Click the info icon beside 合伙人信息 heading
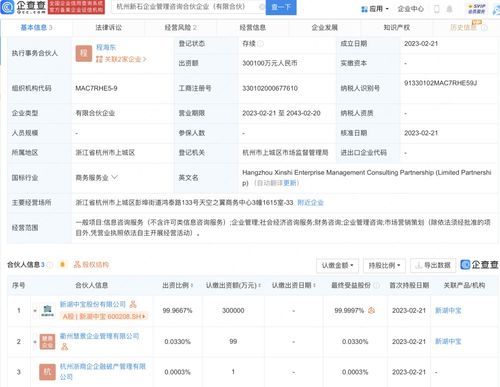The image size is (500, 387). coord(50,265)
